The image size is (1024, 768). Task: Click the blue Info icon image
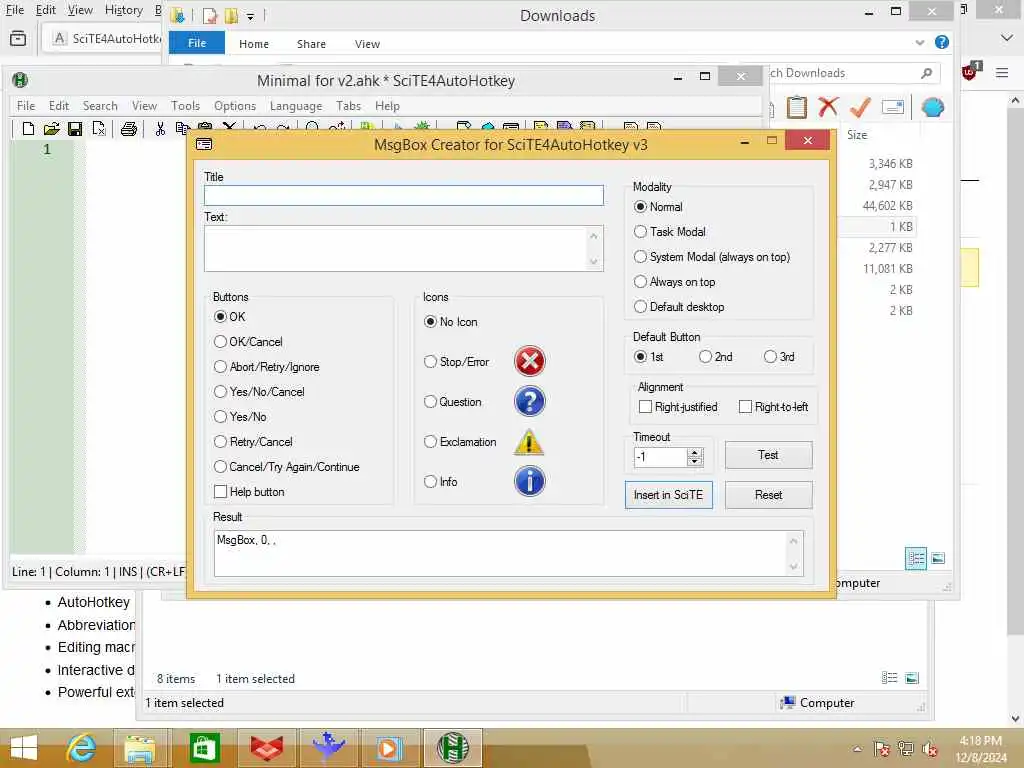click(530, 481)
